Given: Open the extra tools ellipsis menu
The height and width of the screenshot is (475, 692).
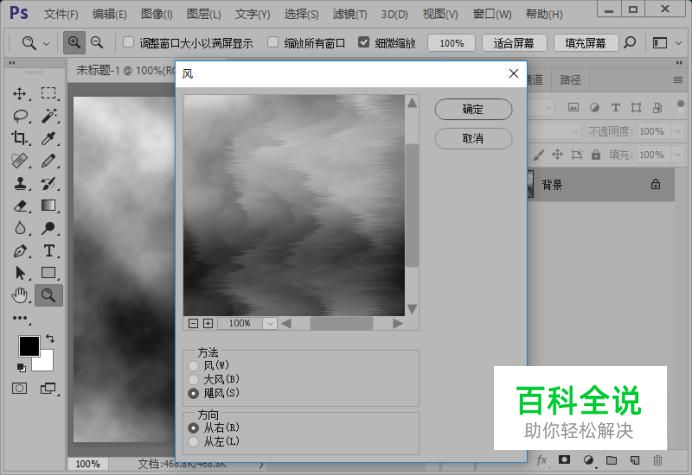Looking at the screenshot, I should tap(20, 318).
